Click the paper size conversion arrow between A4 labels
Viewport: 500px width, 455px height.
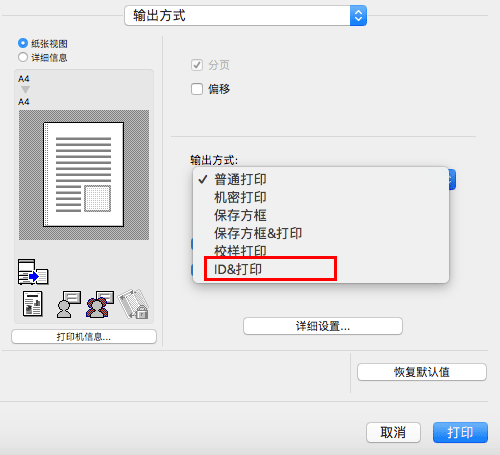(x=25, y=89)
